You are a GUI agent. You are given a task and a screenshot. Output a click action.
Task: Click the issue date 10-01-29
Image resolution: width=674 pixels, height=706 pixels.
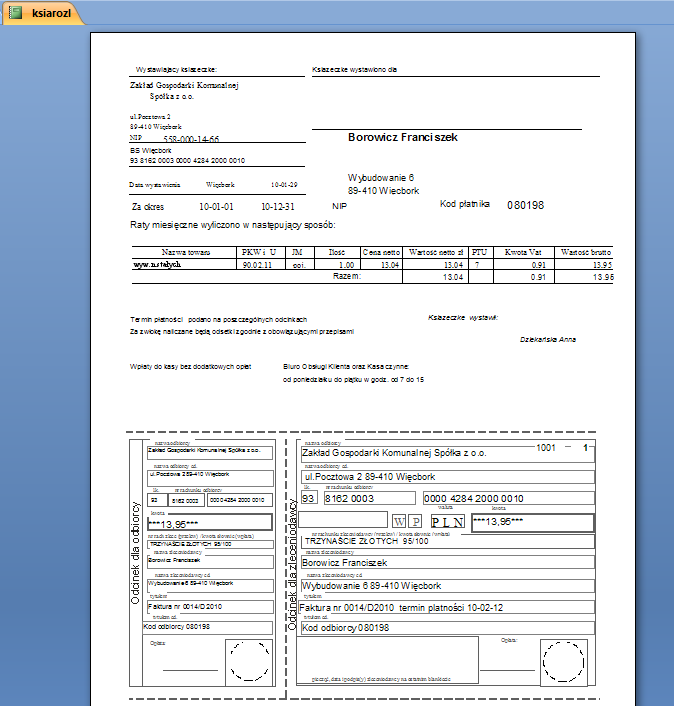coord(284,185)
